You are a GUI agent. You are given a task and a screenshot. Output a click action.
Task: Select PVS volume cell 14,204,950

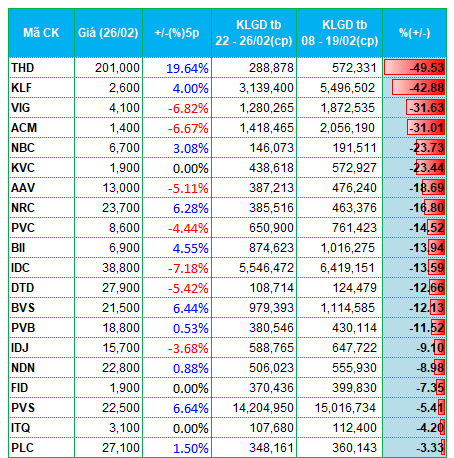coord(254,408)
